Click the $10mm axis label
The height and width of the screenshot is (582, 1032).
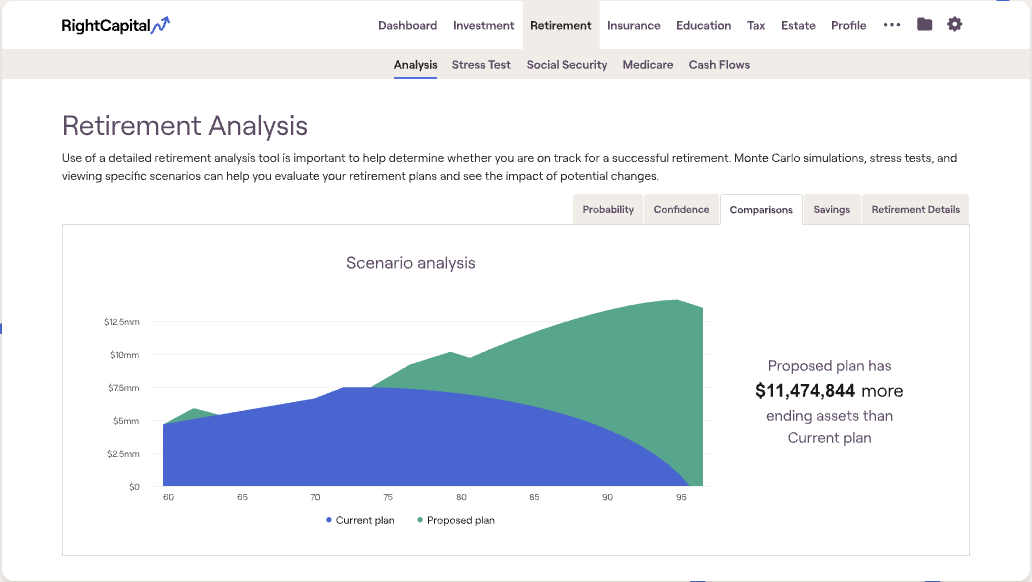pos(124,355)
